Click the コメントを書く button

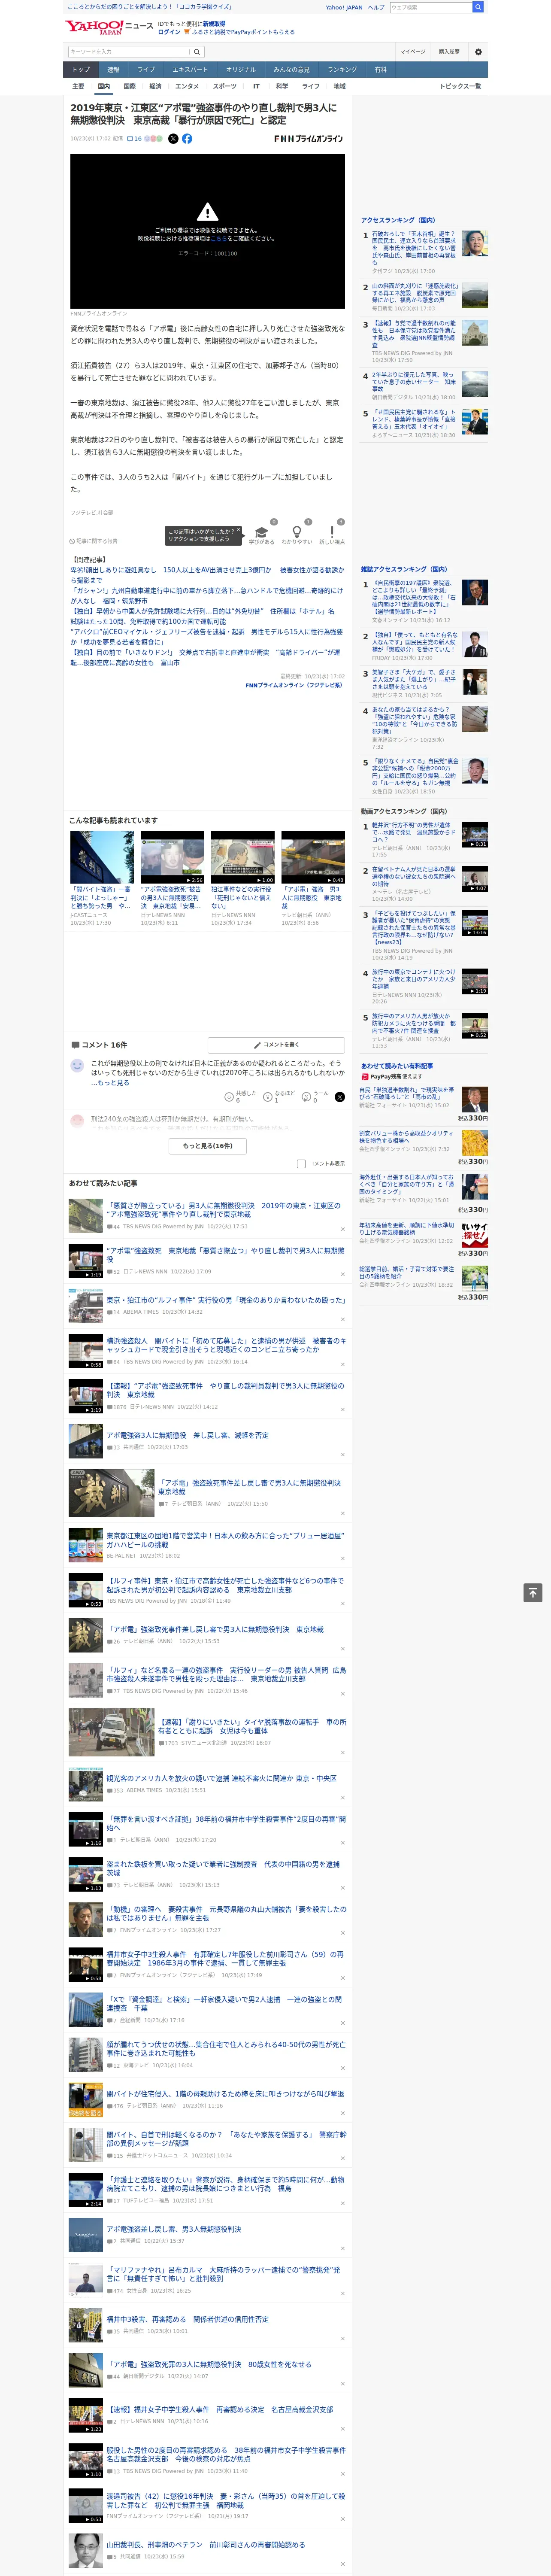pyautogui.click(x=276, y=1045)
